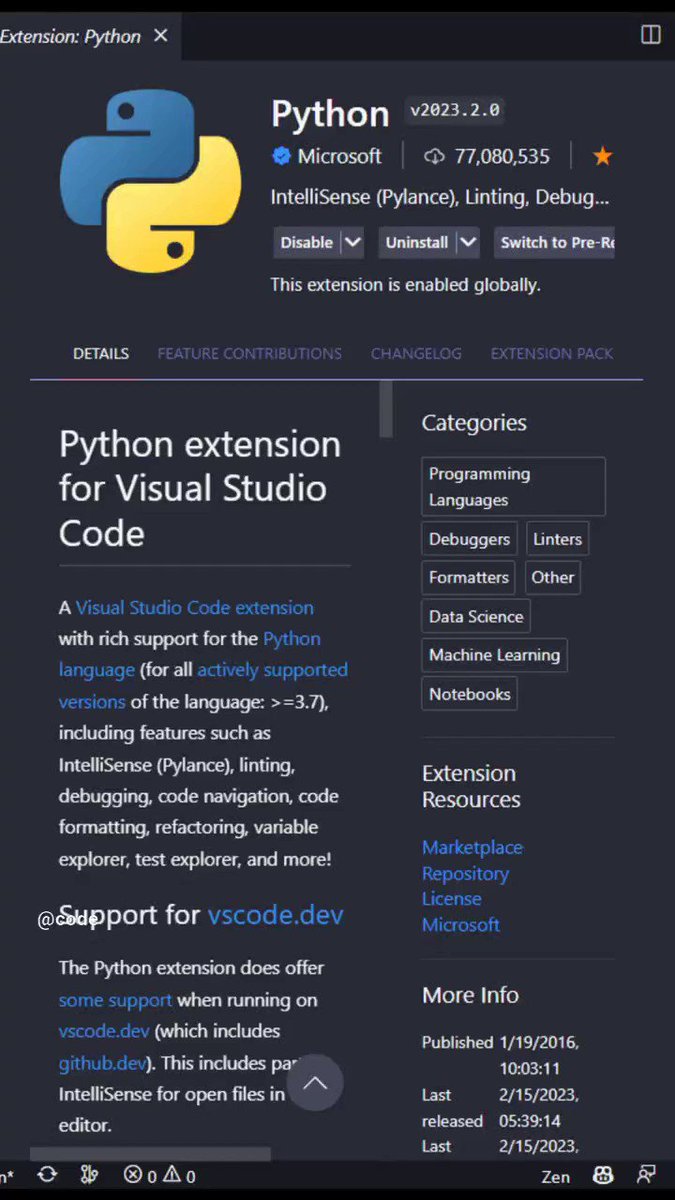Click 'This extension is enabled globally' text
The width and height of the screenshot is (675, 1200).
pos(405,285)
